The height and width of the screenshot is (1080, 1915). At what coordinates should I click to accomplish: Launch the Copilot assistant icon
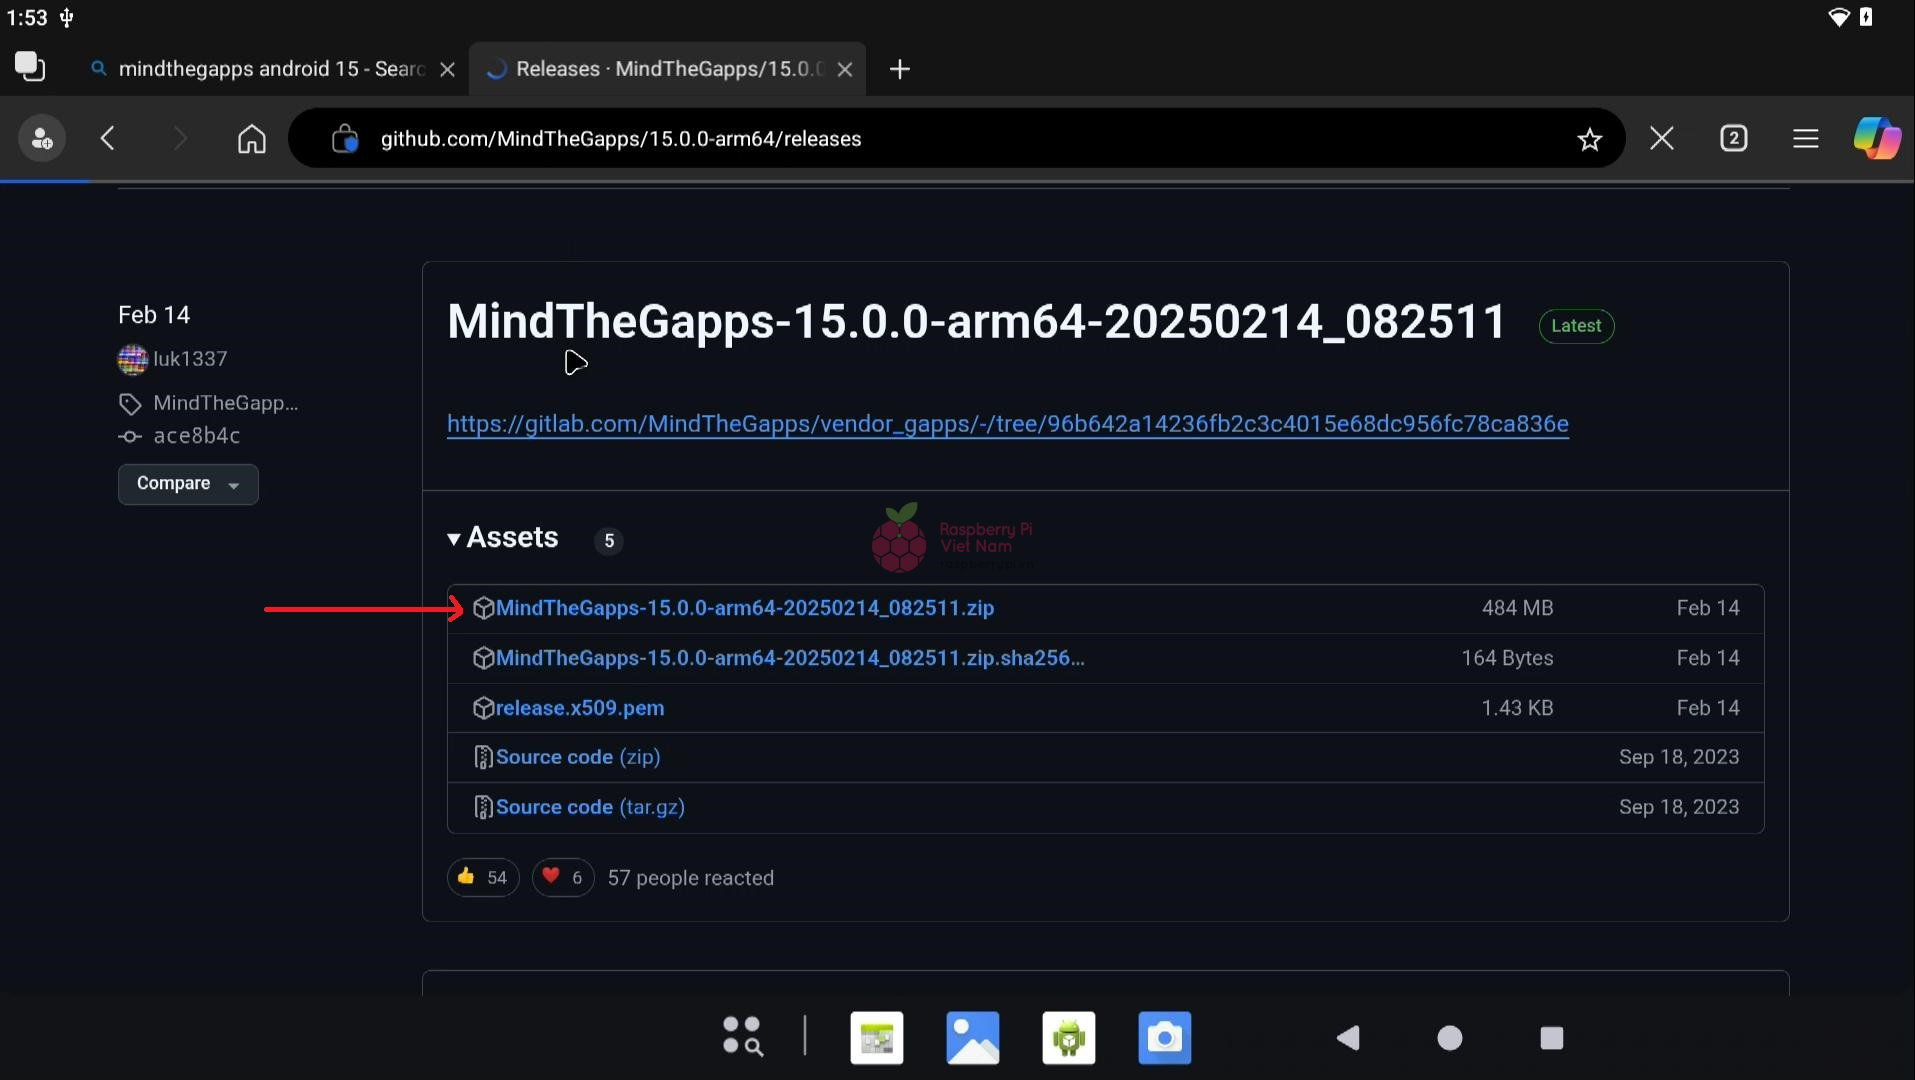coord(1877,138)
